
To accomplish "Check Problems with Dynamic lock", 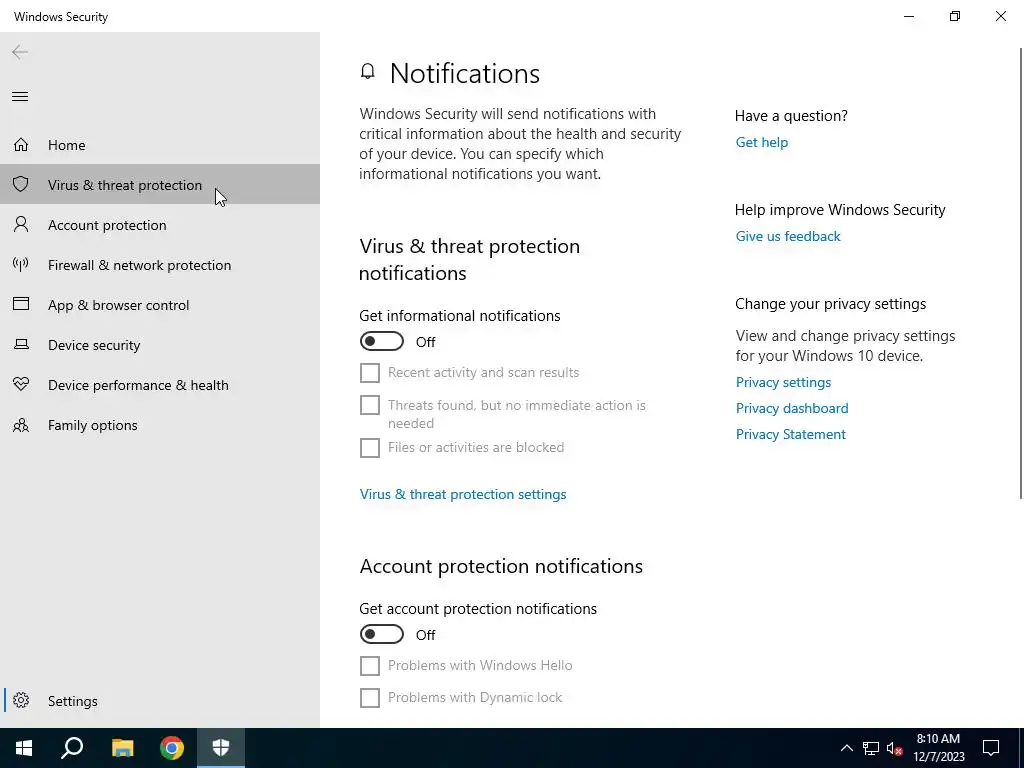I will [370, 697].
